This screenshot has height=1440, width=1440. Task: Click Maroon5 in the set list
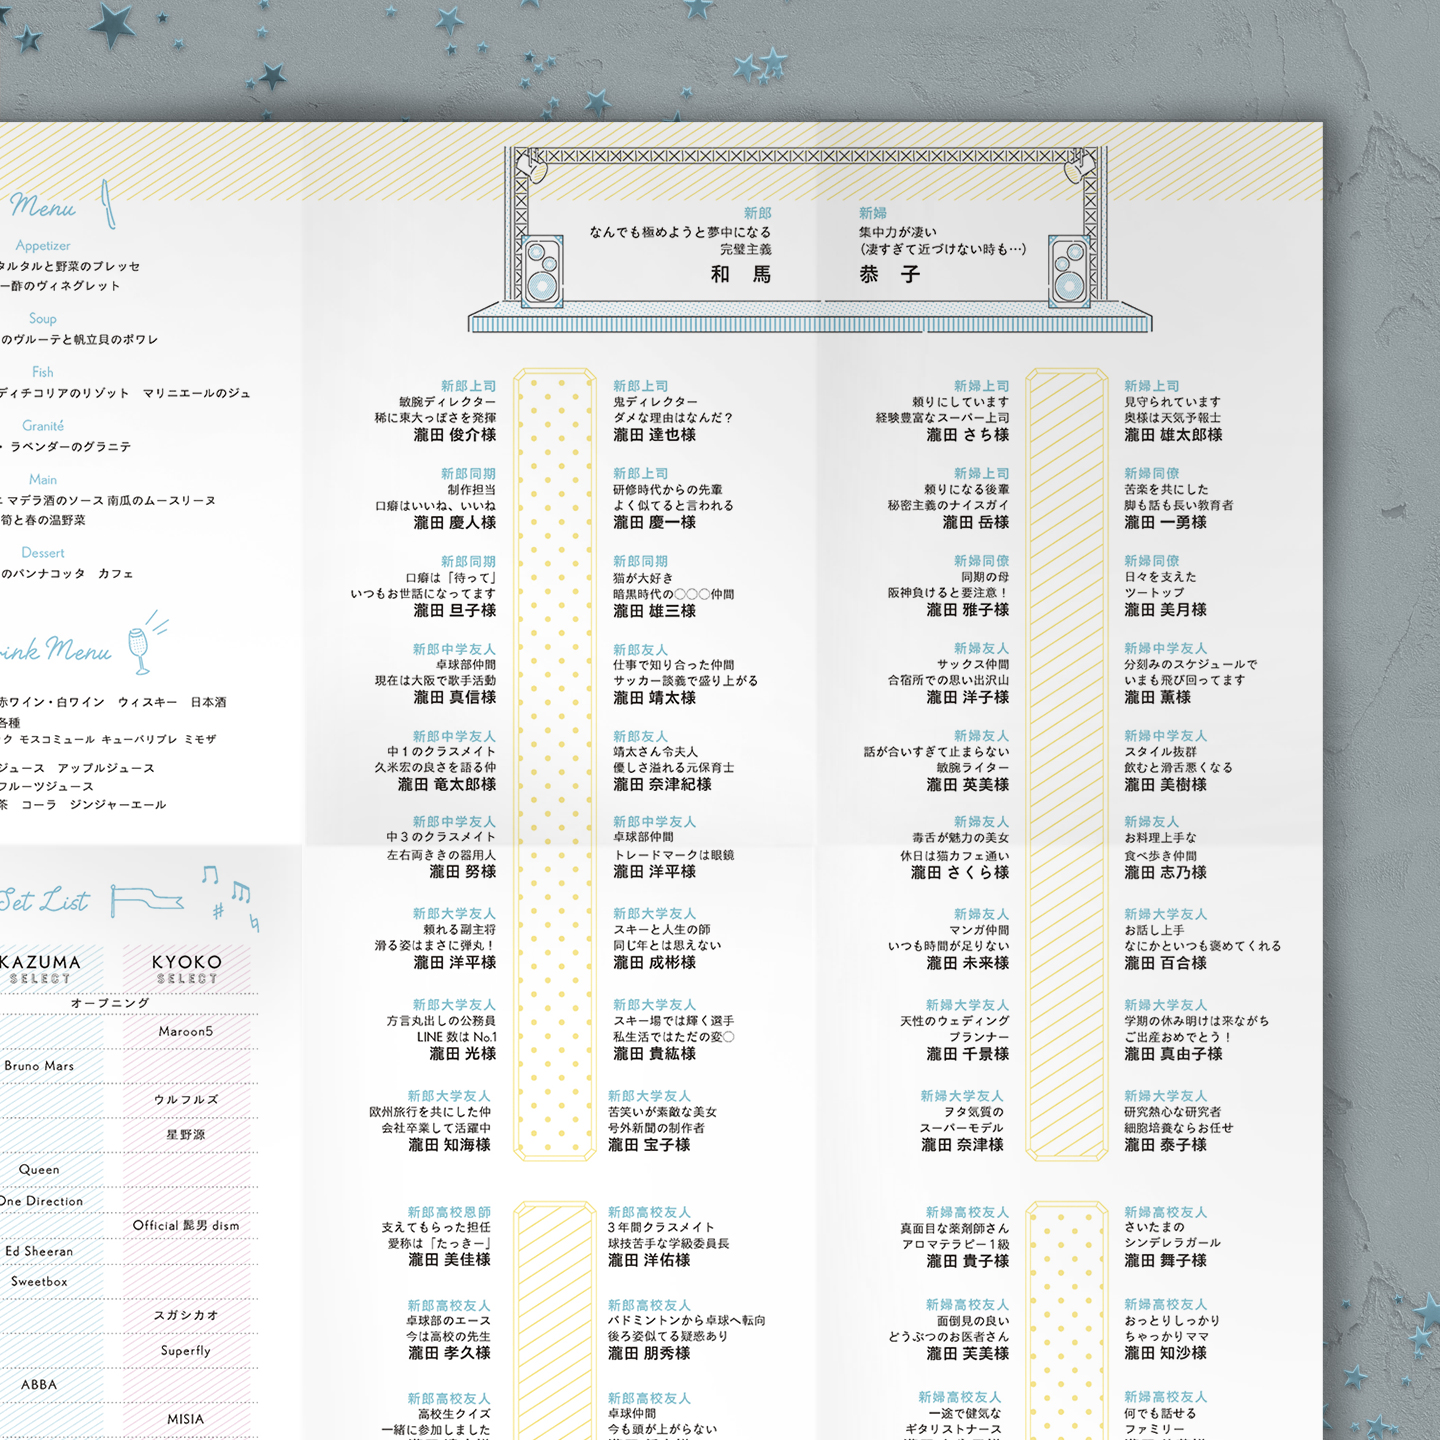point(186,1031)
